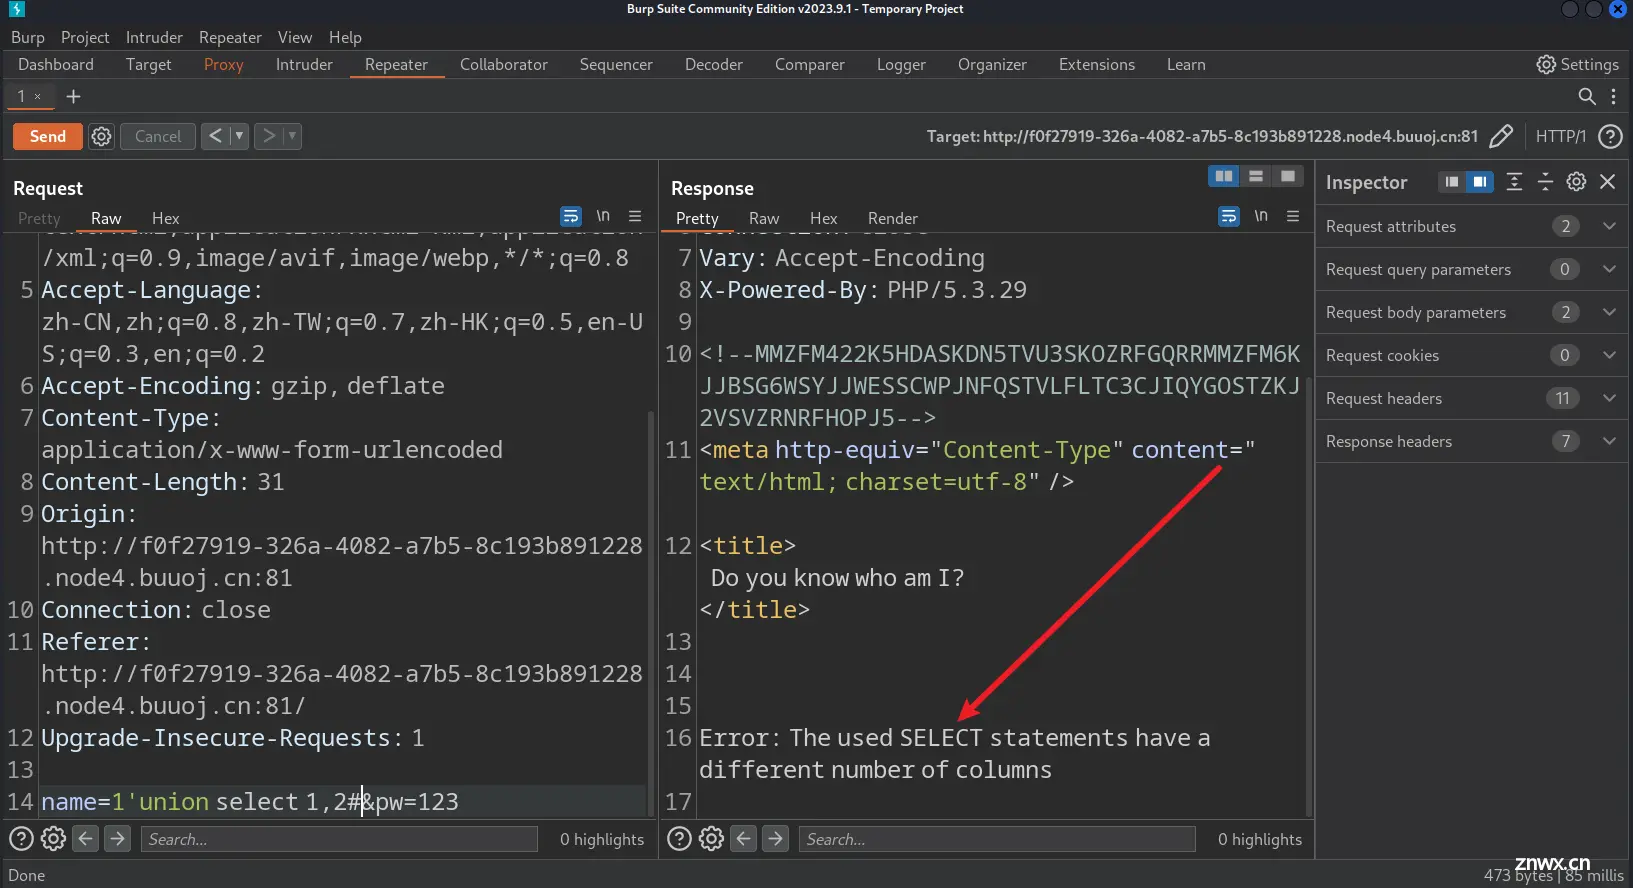Collapse all Inspector sections
This screenshot has width=1633, height=888.
[1545, 182]
